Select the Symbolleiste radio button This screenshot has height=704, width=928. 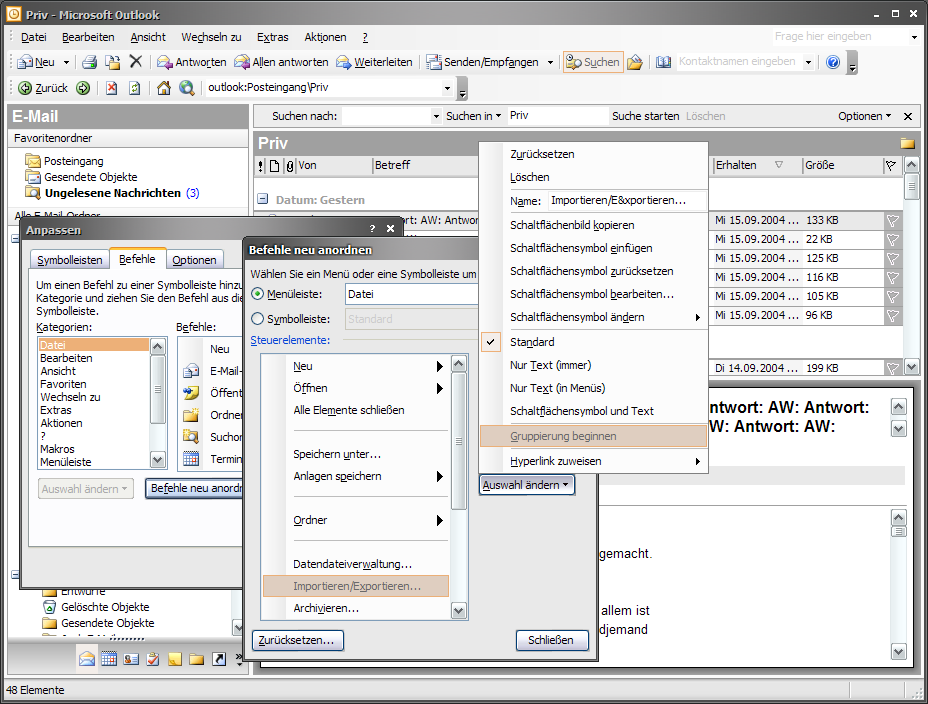[257, 318]
